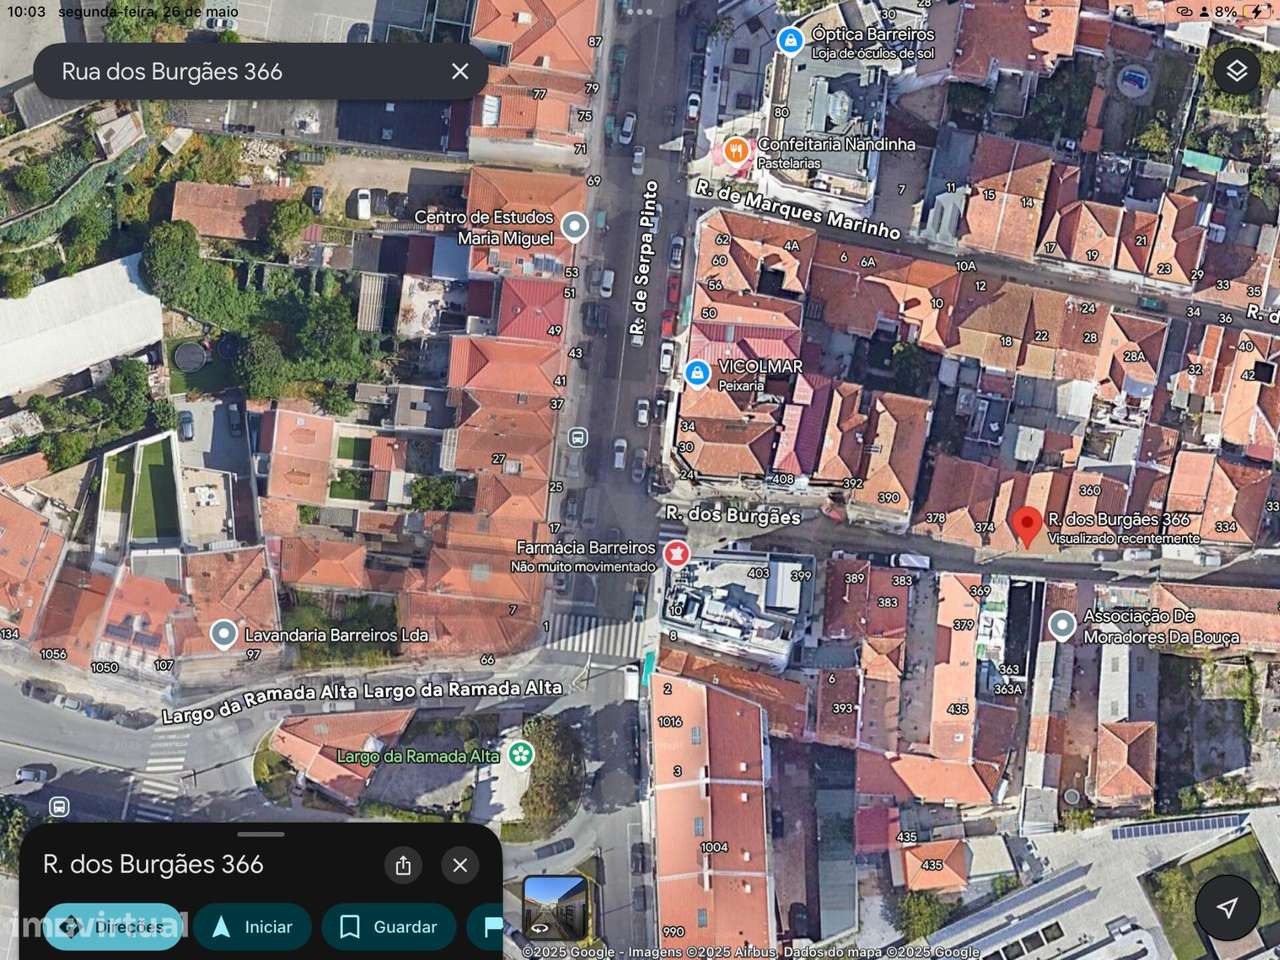The height and width of the screenshot is (960, 1280).
Task: Open the Associação De Moradores Da Bouça icon
Action: [x=1062, y=622]
